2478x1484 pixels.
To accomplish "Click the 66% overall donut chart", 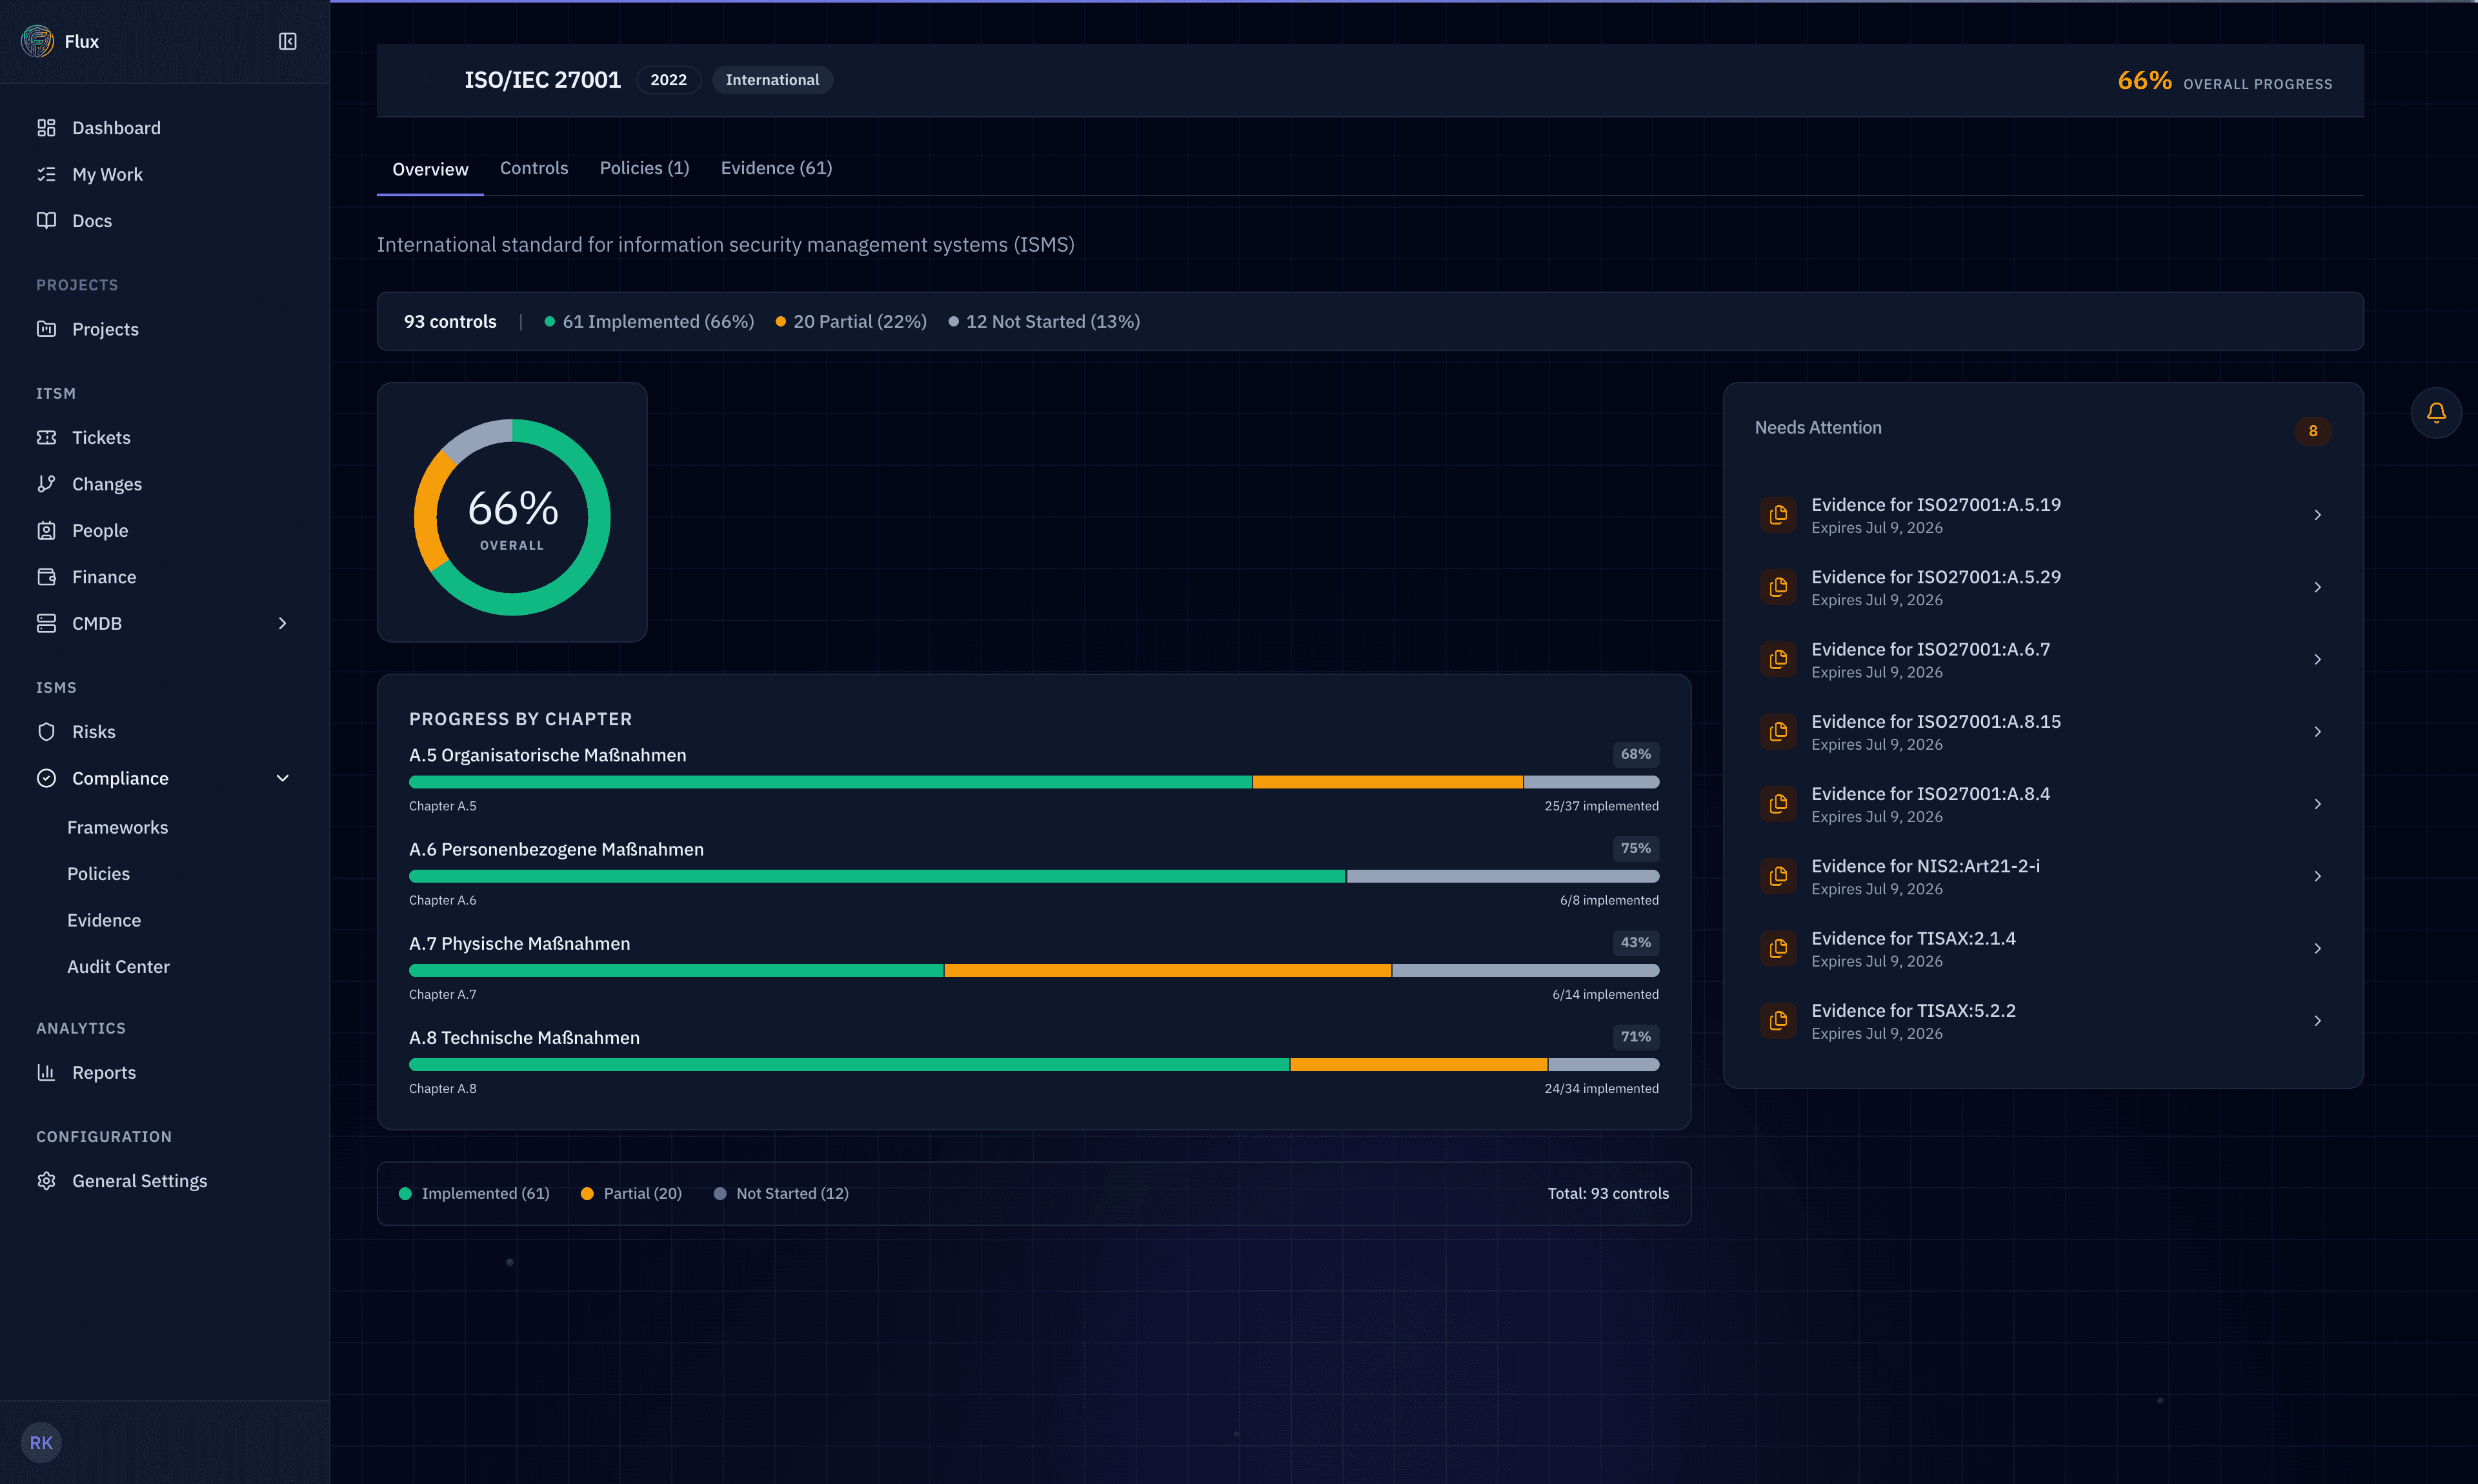I will pyautogui.click(x=512, y=517).
